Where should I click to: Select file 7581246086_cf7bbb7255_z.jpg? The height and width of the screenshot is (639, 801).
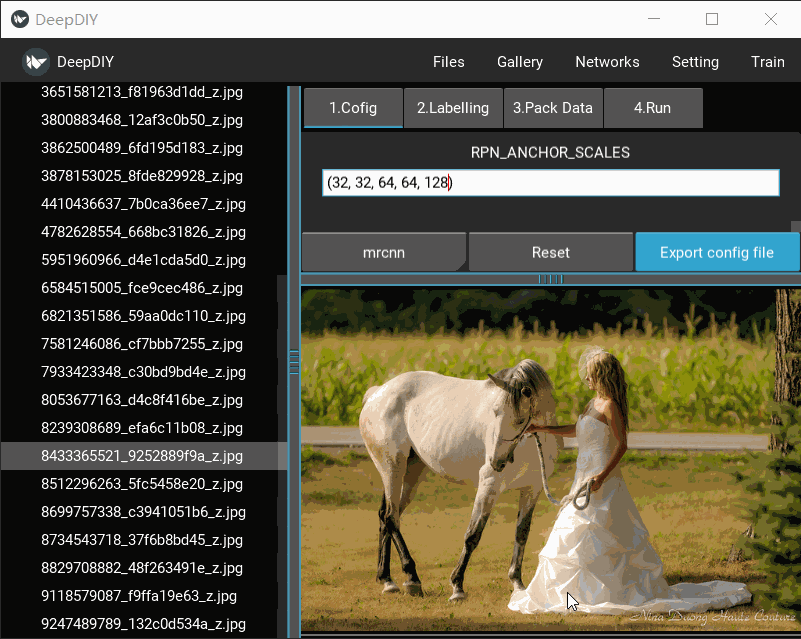[x=142, y=344]
